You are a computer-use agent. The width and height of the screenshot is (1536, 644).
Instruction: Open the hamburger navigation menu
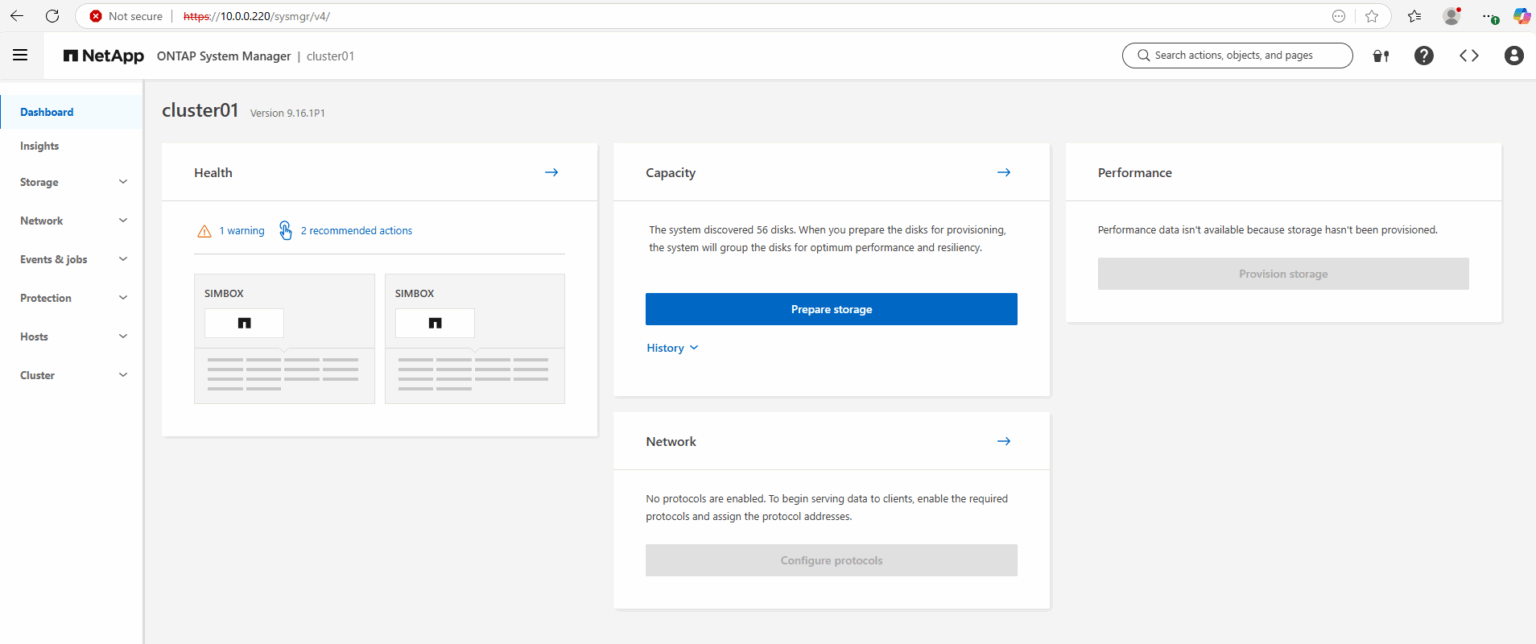[x=20, y=54]
